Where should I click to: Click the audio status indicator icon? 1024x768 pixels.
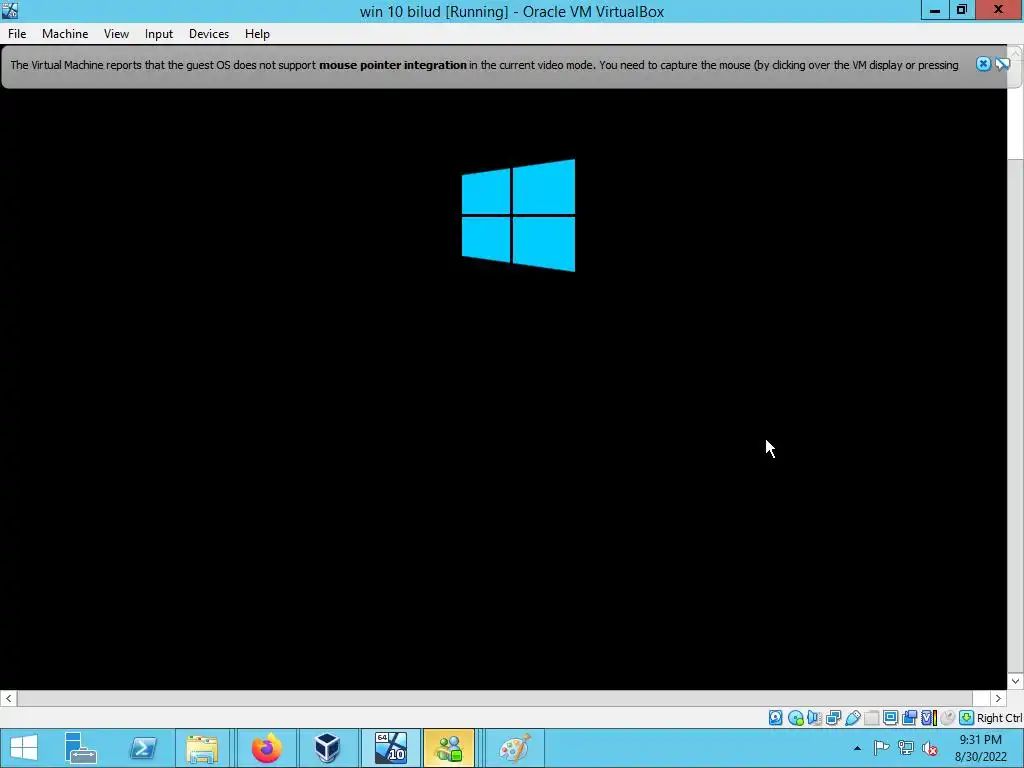point(814,718)
